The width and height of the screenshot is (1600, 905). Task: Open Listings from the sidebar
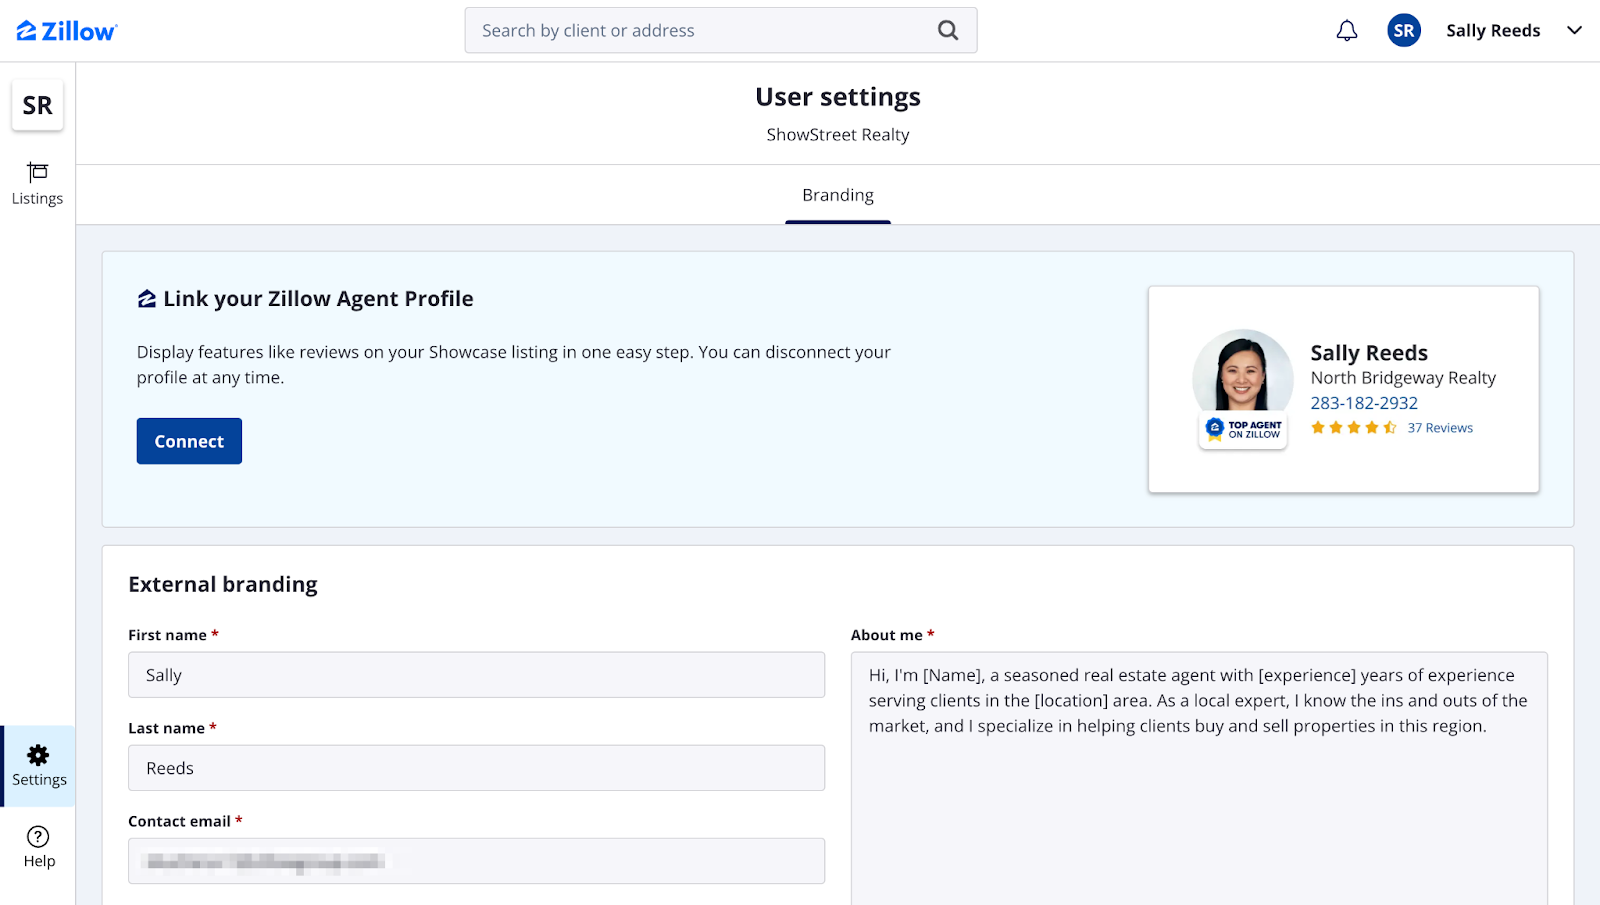pyautogui.click(x=37, y=184)
